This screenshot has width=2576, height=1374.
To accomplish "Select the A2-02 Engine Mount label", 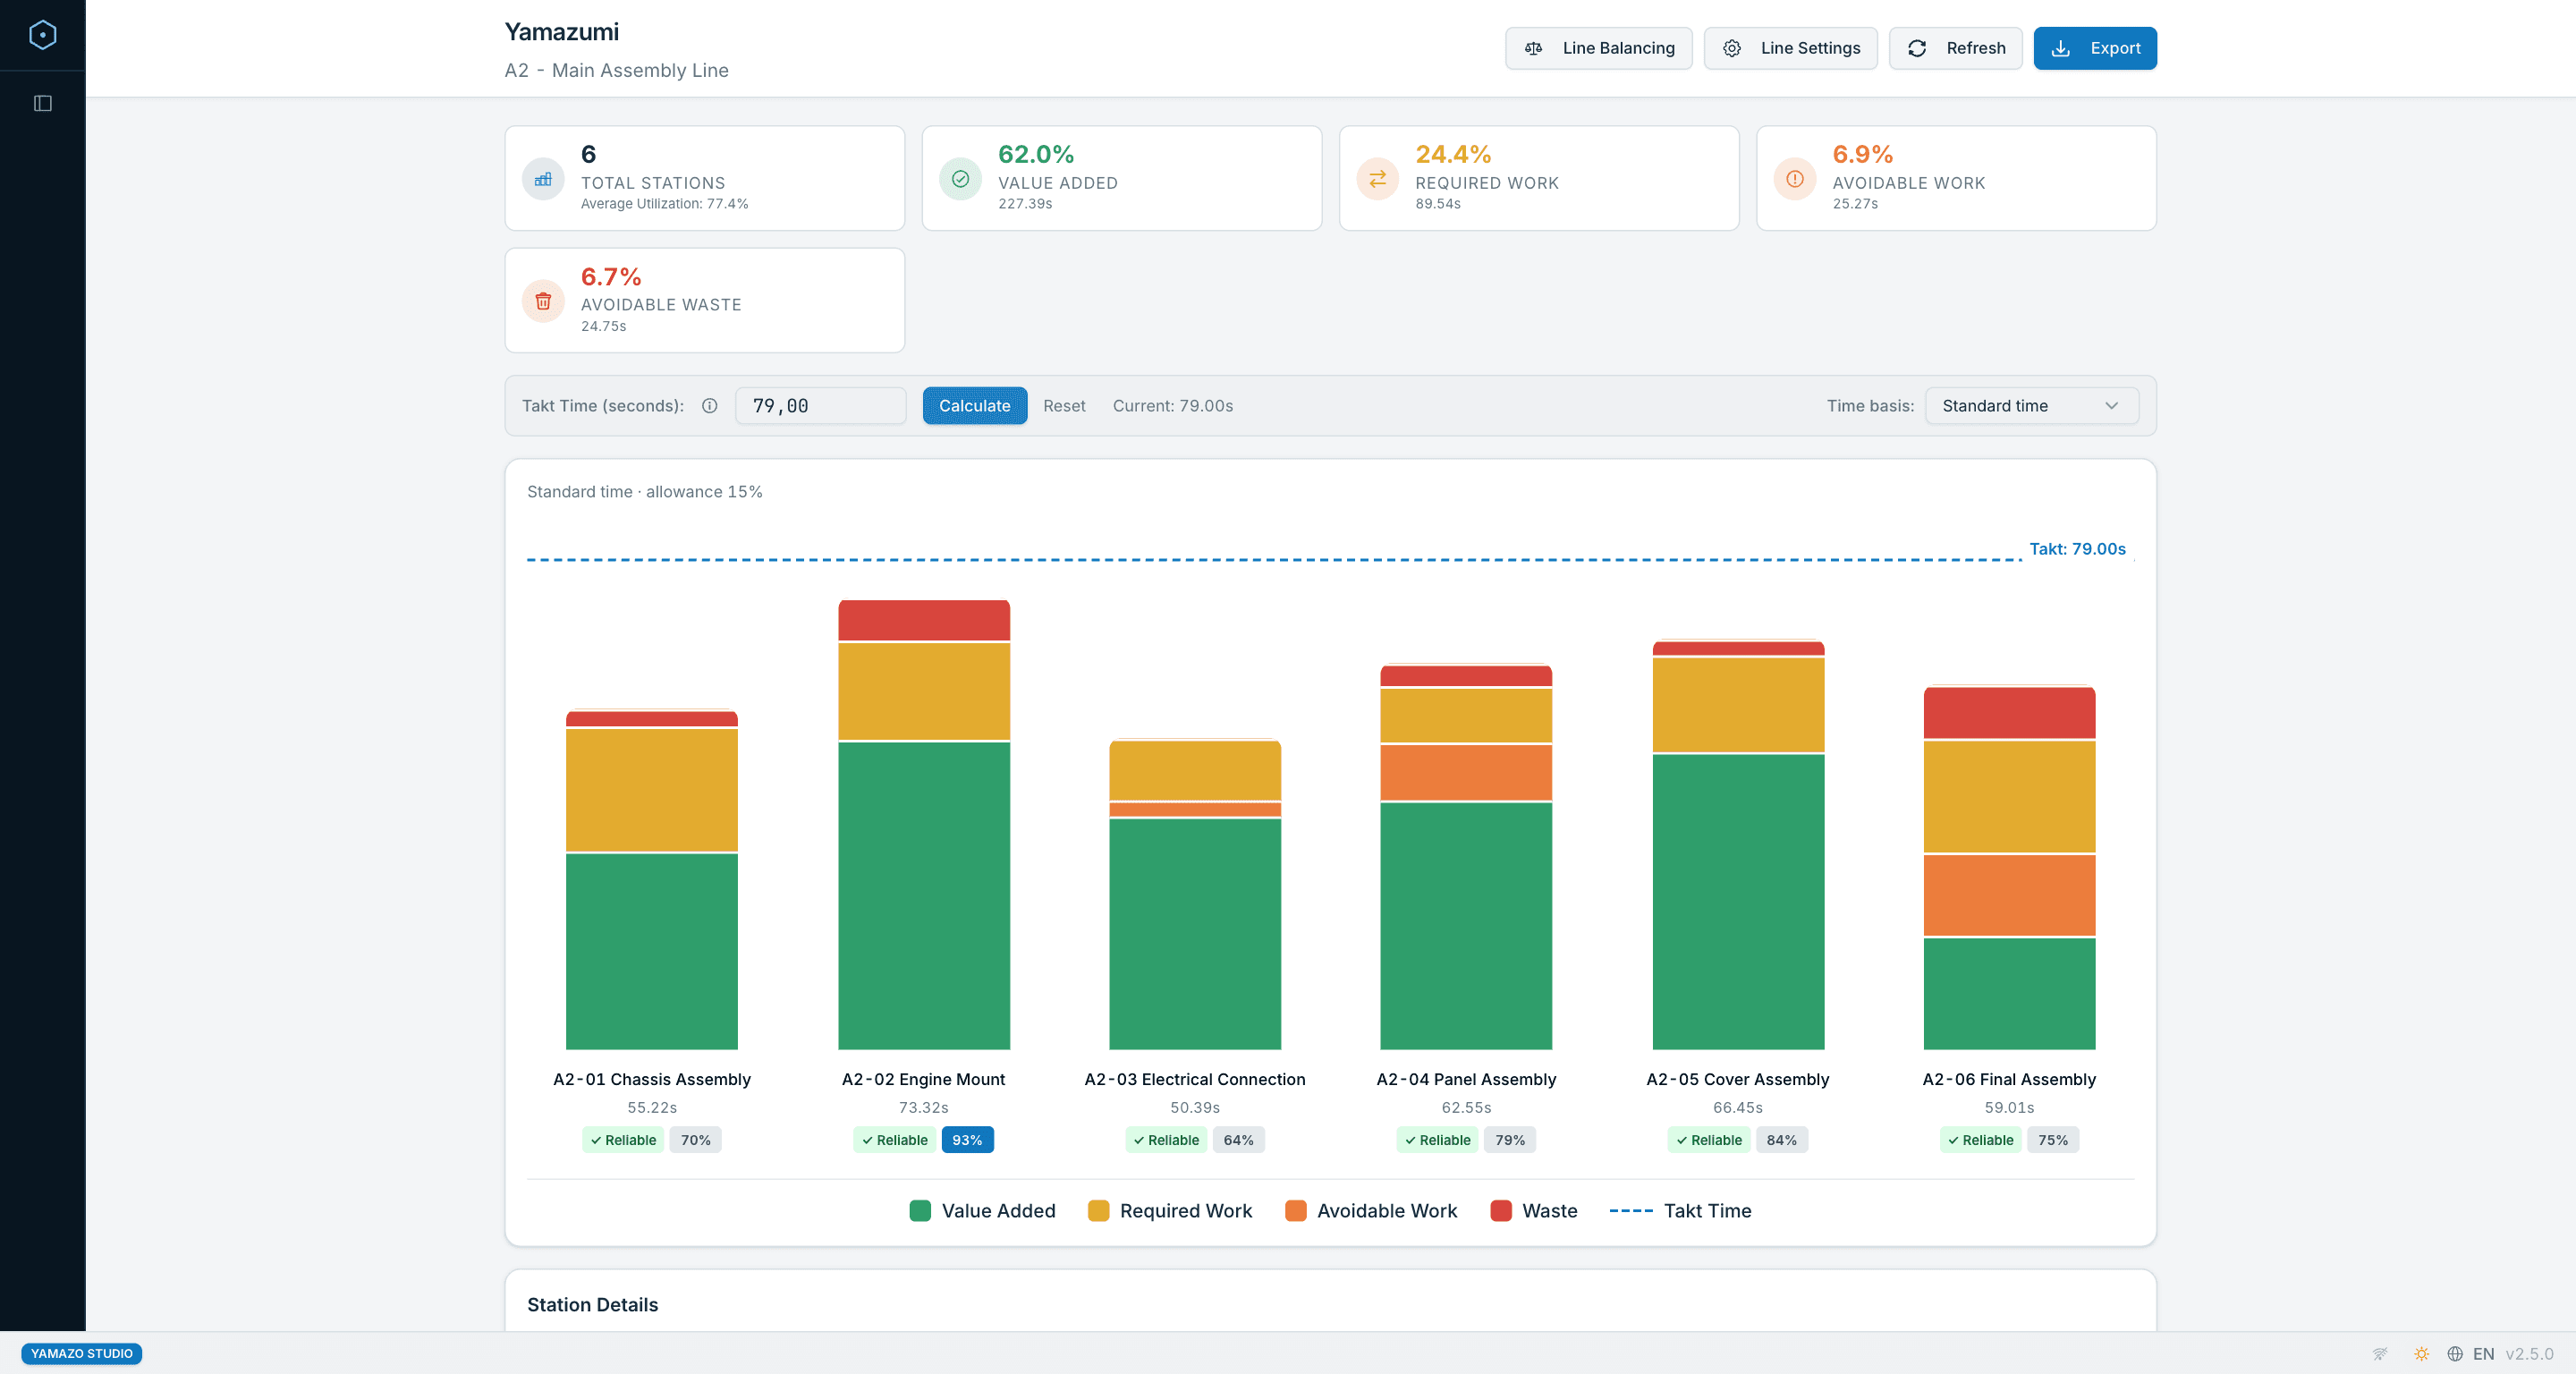I will (x=923, y=1079).
